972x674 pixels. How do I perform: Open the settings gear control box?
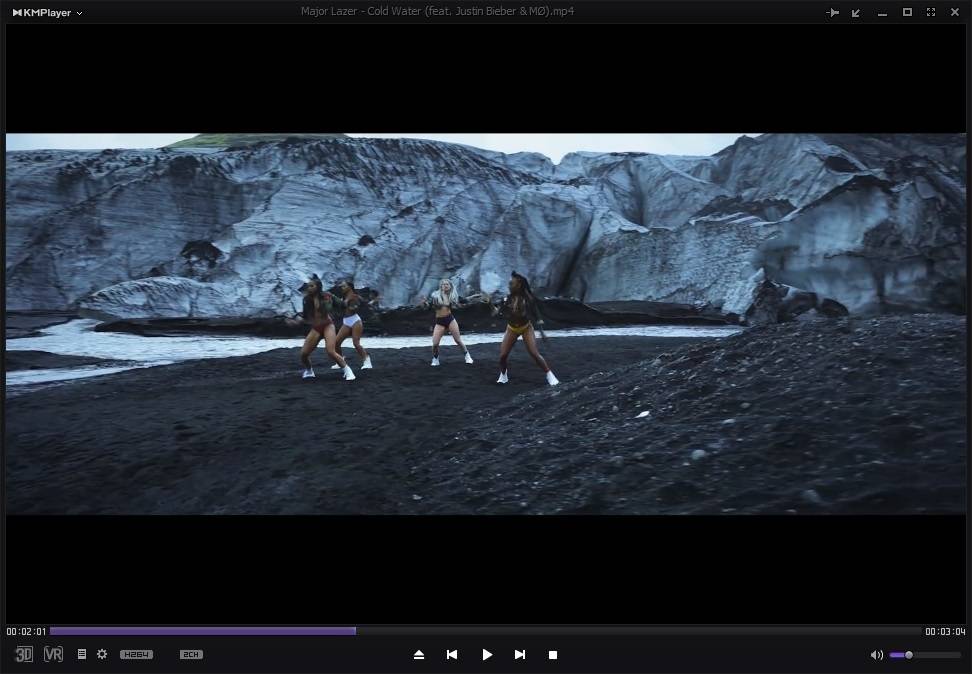(x=102, y=654)
